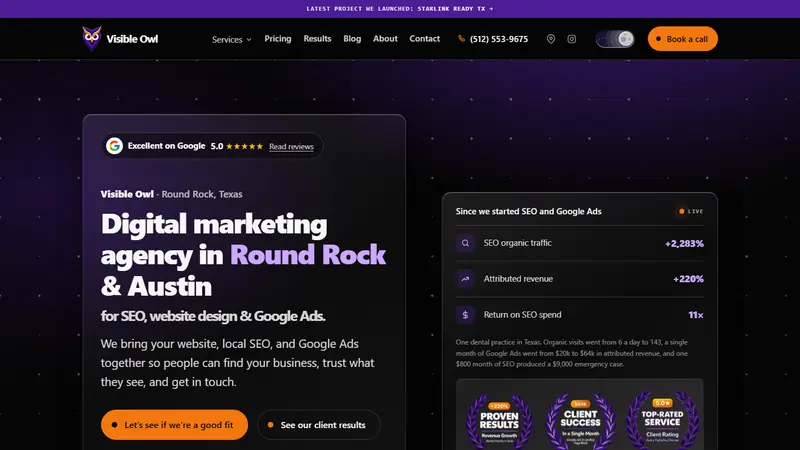Navigate to the About page
Viewport: 800px width, 450px height.
pyautogui.click(x=385, y=39)
